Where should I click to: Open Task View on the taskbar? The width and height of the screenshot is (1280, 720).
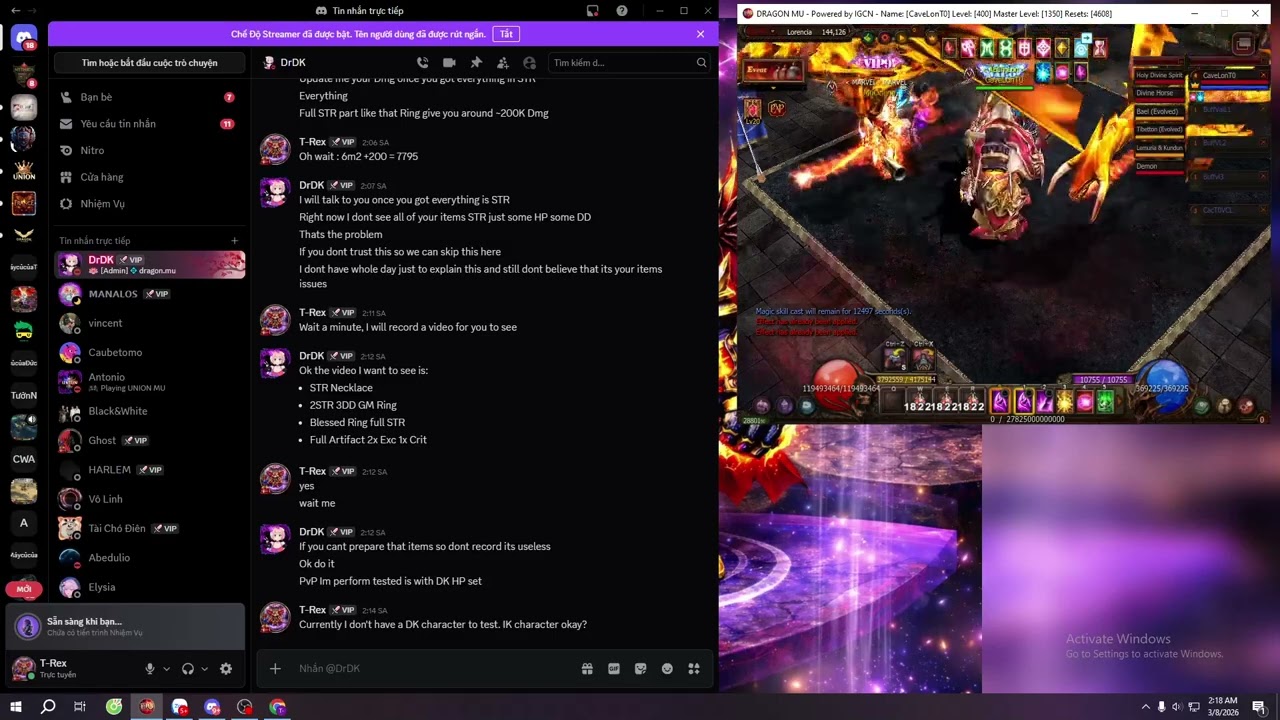80,707
